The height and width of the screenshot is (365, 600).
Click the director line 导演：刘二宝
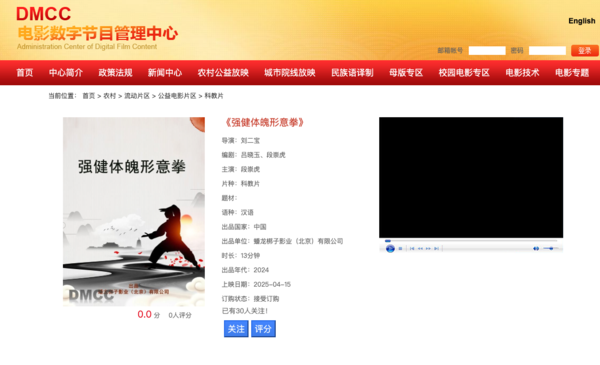coord(241,140)
